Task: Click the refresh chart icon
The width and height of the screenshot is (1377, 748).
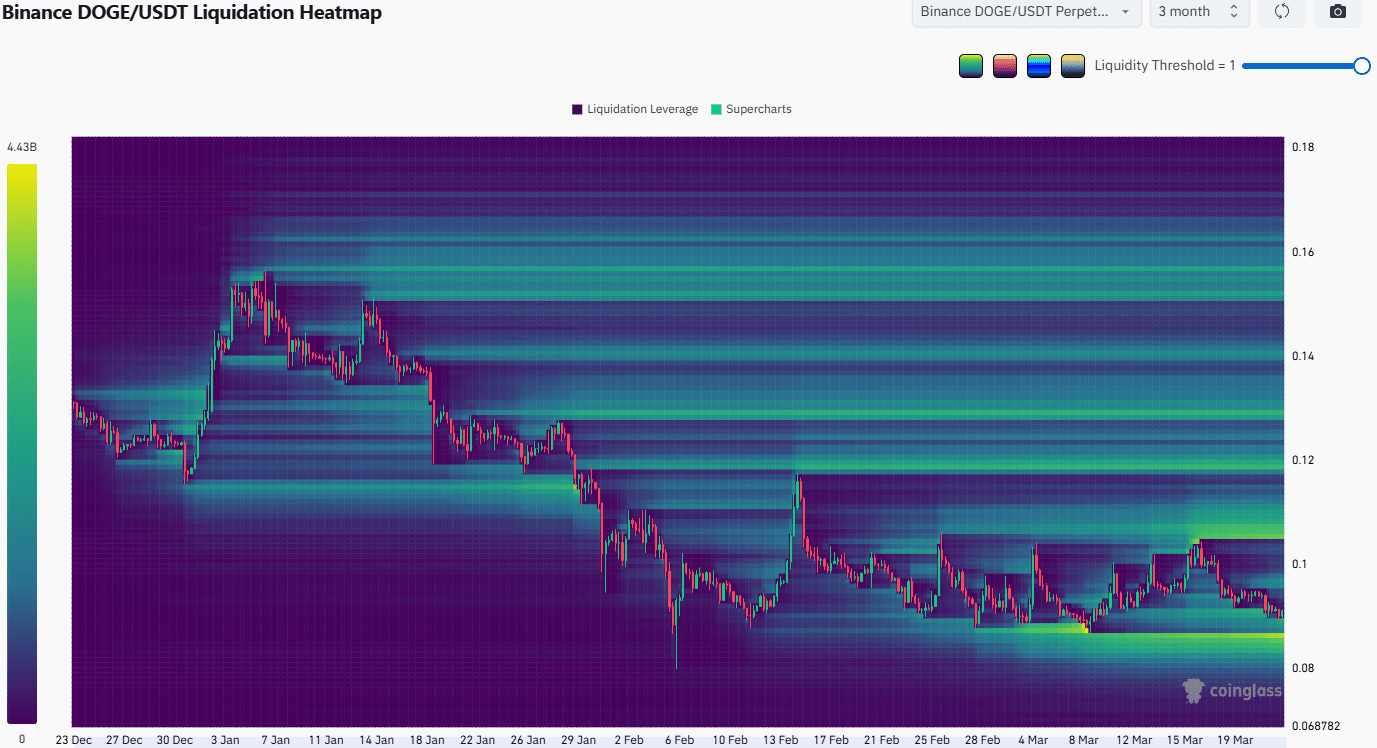Action: 1281,12
